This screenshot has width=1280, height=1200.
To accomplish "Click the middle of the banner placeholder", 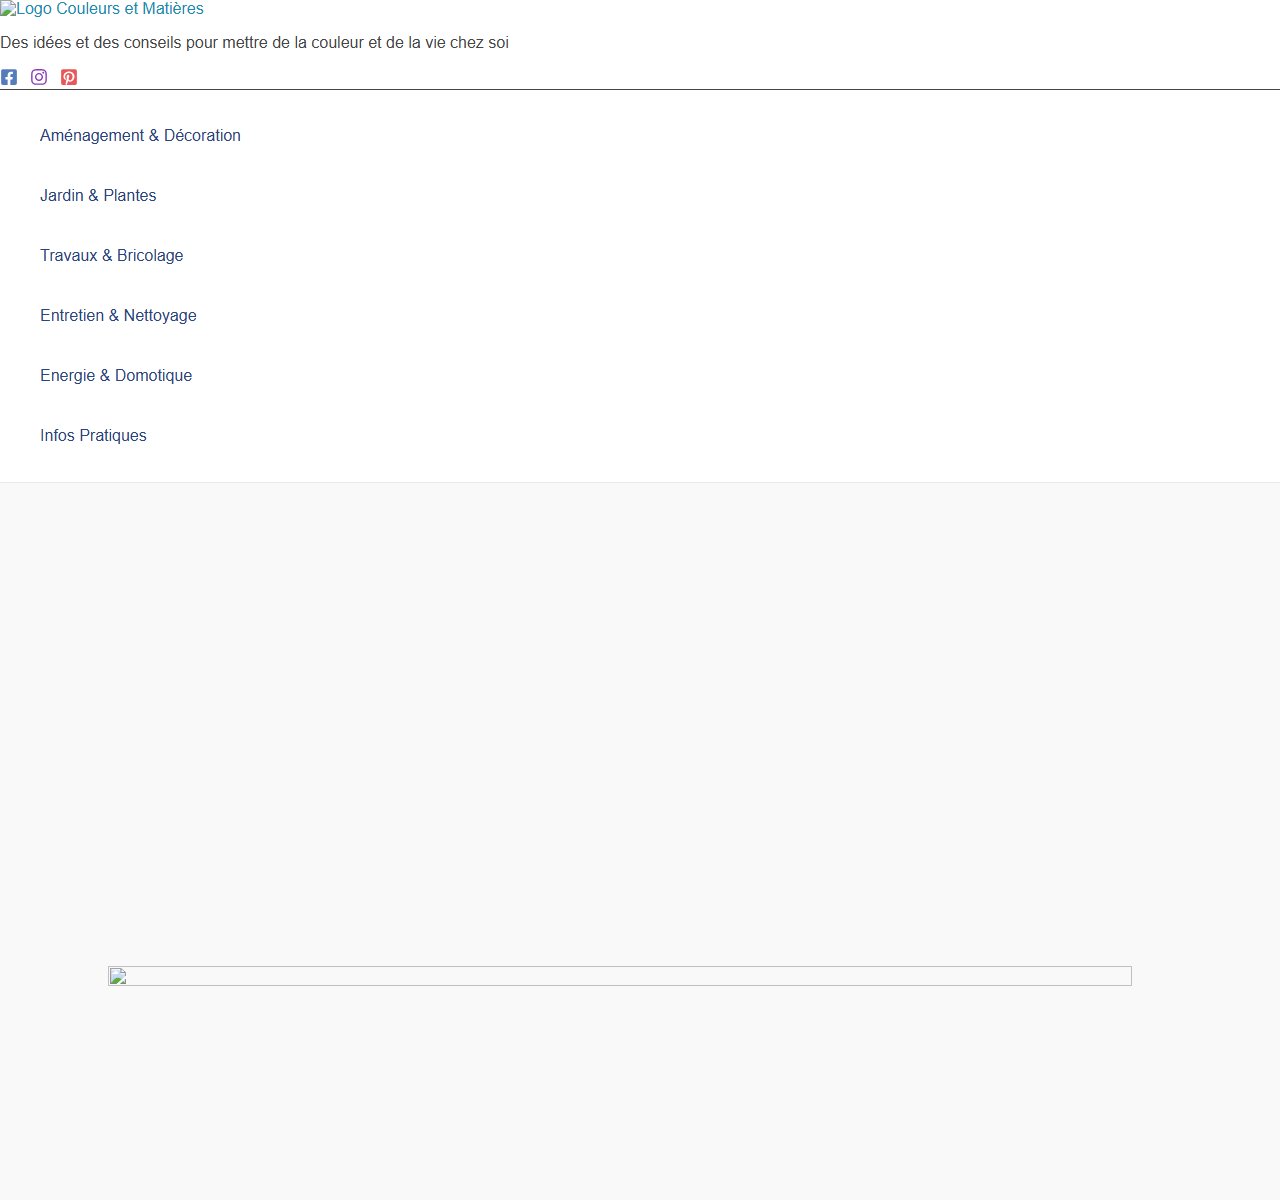I will click(x=620, y=976).
